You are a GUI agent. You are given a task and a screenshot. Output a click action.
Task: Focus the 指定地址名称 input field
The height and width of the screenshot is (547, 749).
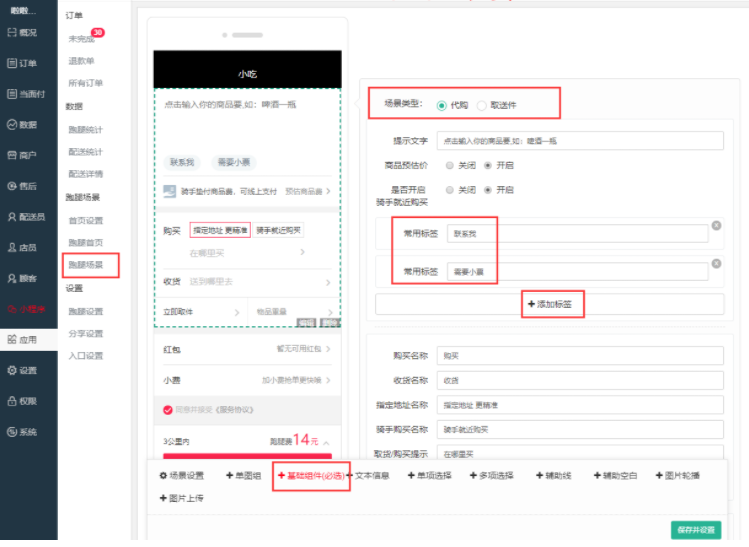(x=580, y=405)
